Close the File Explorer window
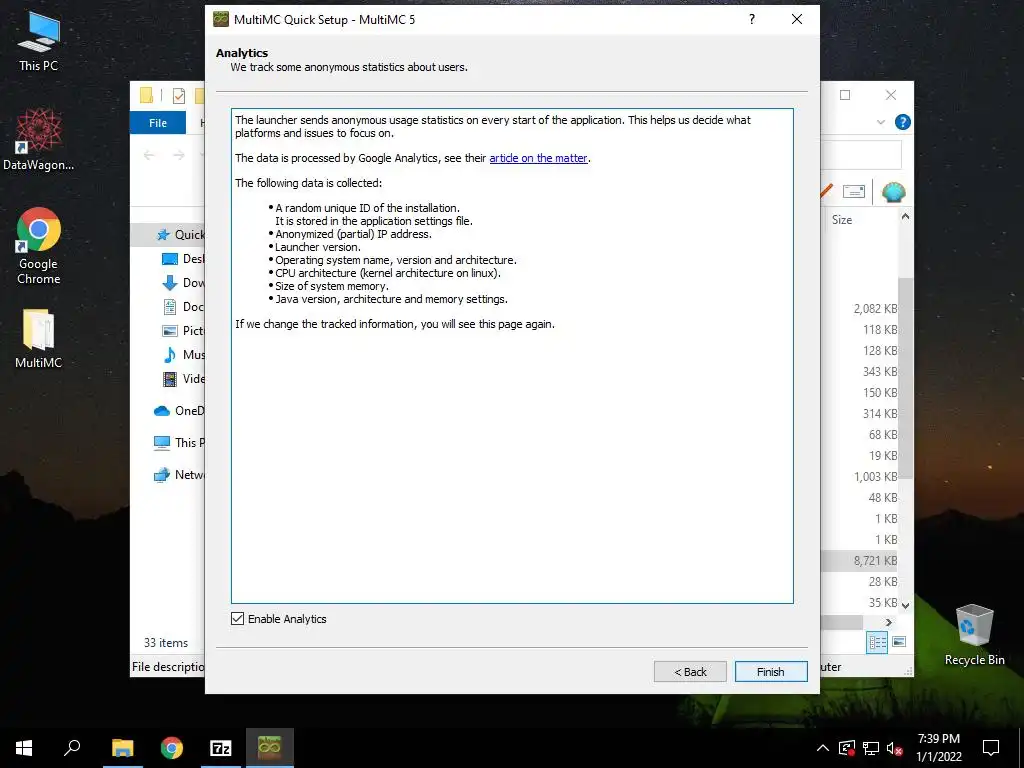This screenshot has height=768, width=1024. click(x=891, y=95)
